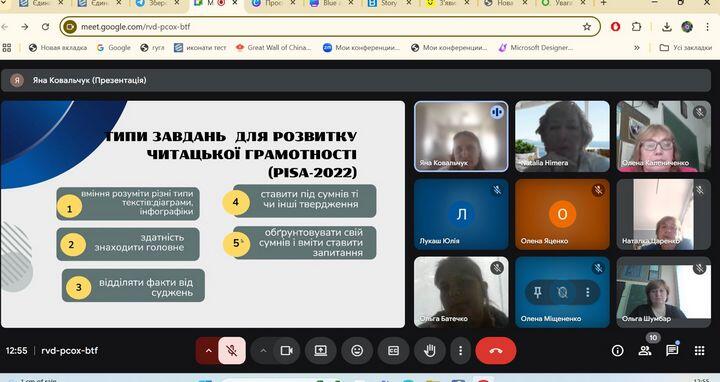The width and height of the screenshot is (720, 382).
Task: Open the chat with everyone icon
Action: (672, 351)
